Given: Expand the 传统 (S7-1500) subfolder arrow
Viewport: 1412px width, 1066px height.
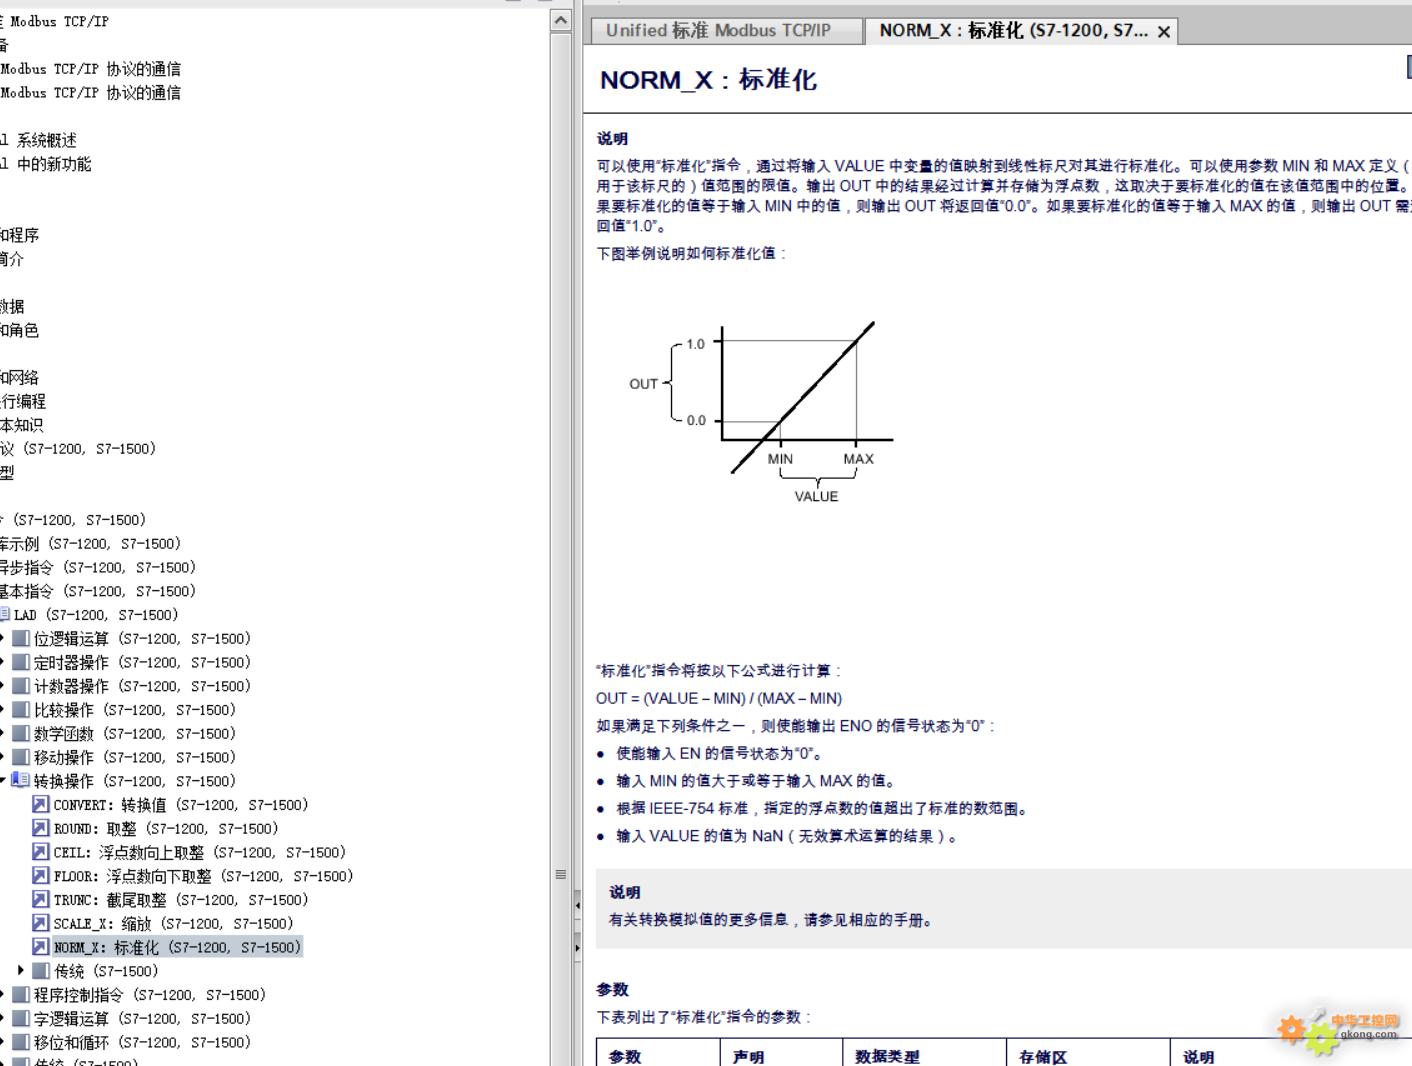Looking at the screenshot, I should 21,970.
